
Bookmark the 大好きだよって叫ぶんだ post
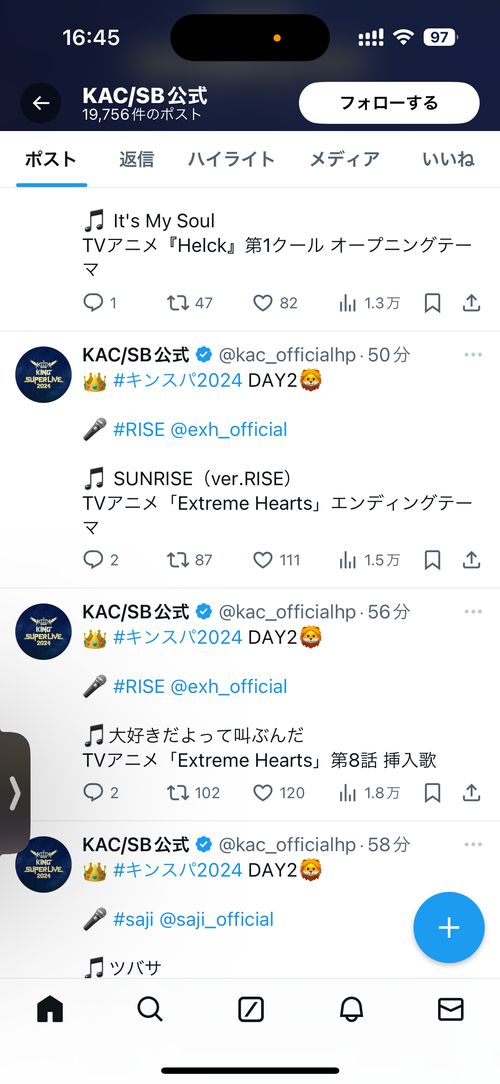tap(432, 792)
